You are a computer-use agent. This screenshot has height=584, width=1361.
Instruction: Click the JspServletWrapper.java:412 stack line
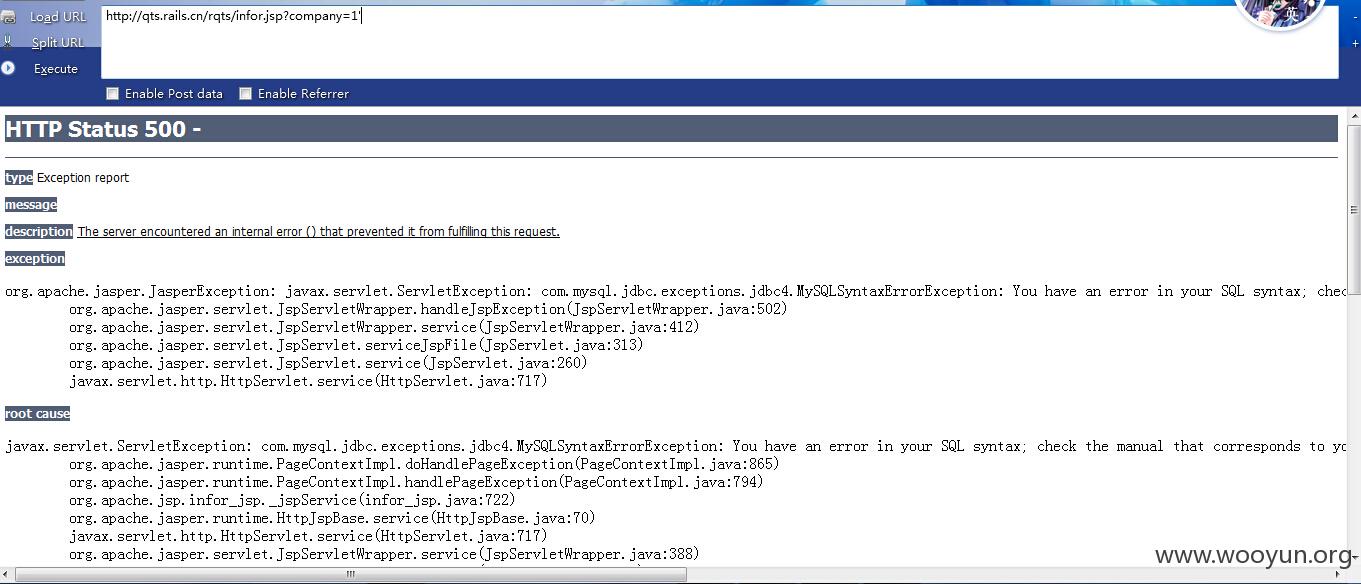pyautogui.click(x=384, y=327)
